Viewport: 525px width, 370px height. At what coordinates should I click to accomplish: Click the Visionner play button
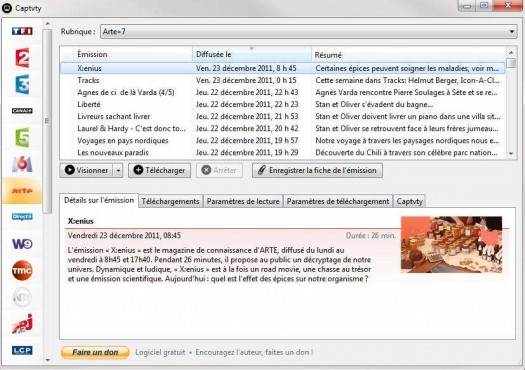pyautogui.click(x=87, y=170)
